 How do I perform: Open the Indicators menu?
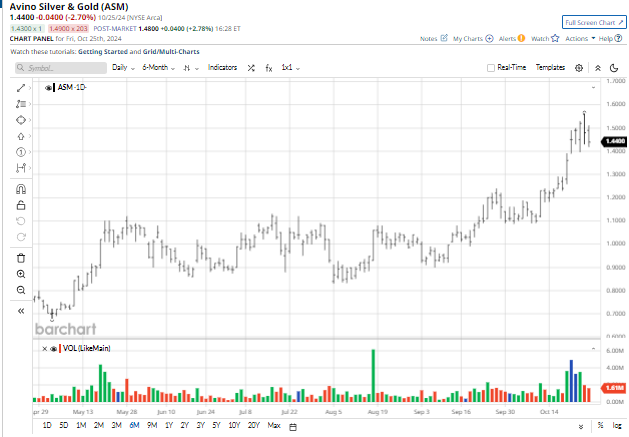click(x=222, y=67)
